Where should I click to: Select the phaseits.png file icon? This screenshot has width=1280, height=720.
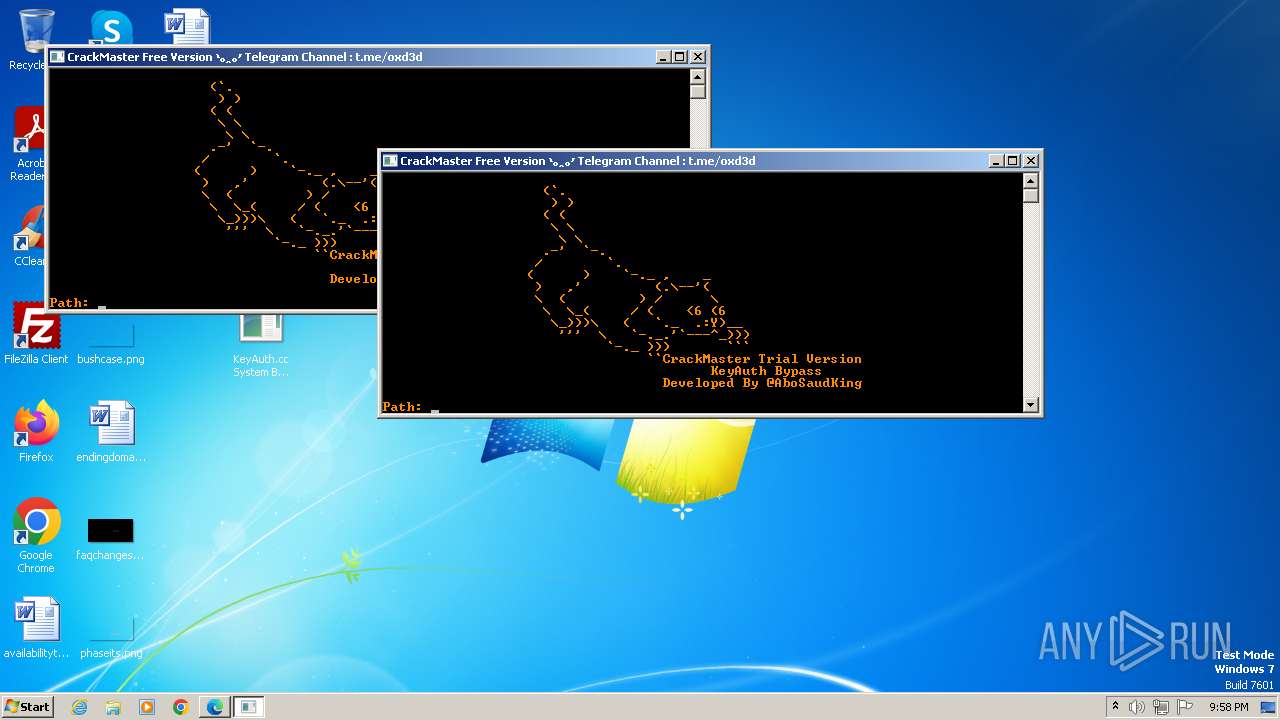111,637
